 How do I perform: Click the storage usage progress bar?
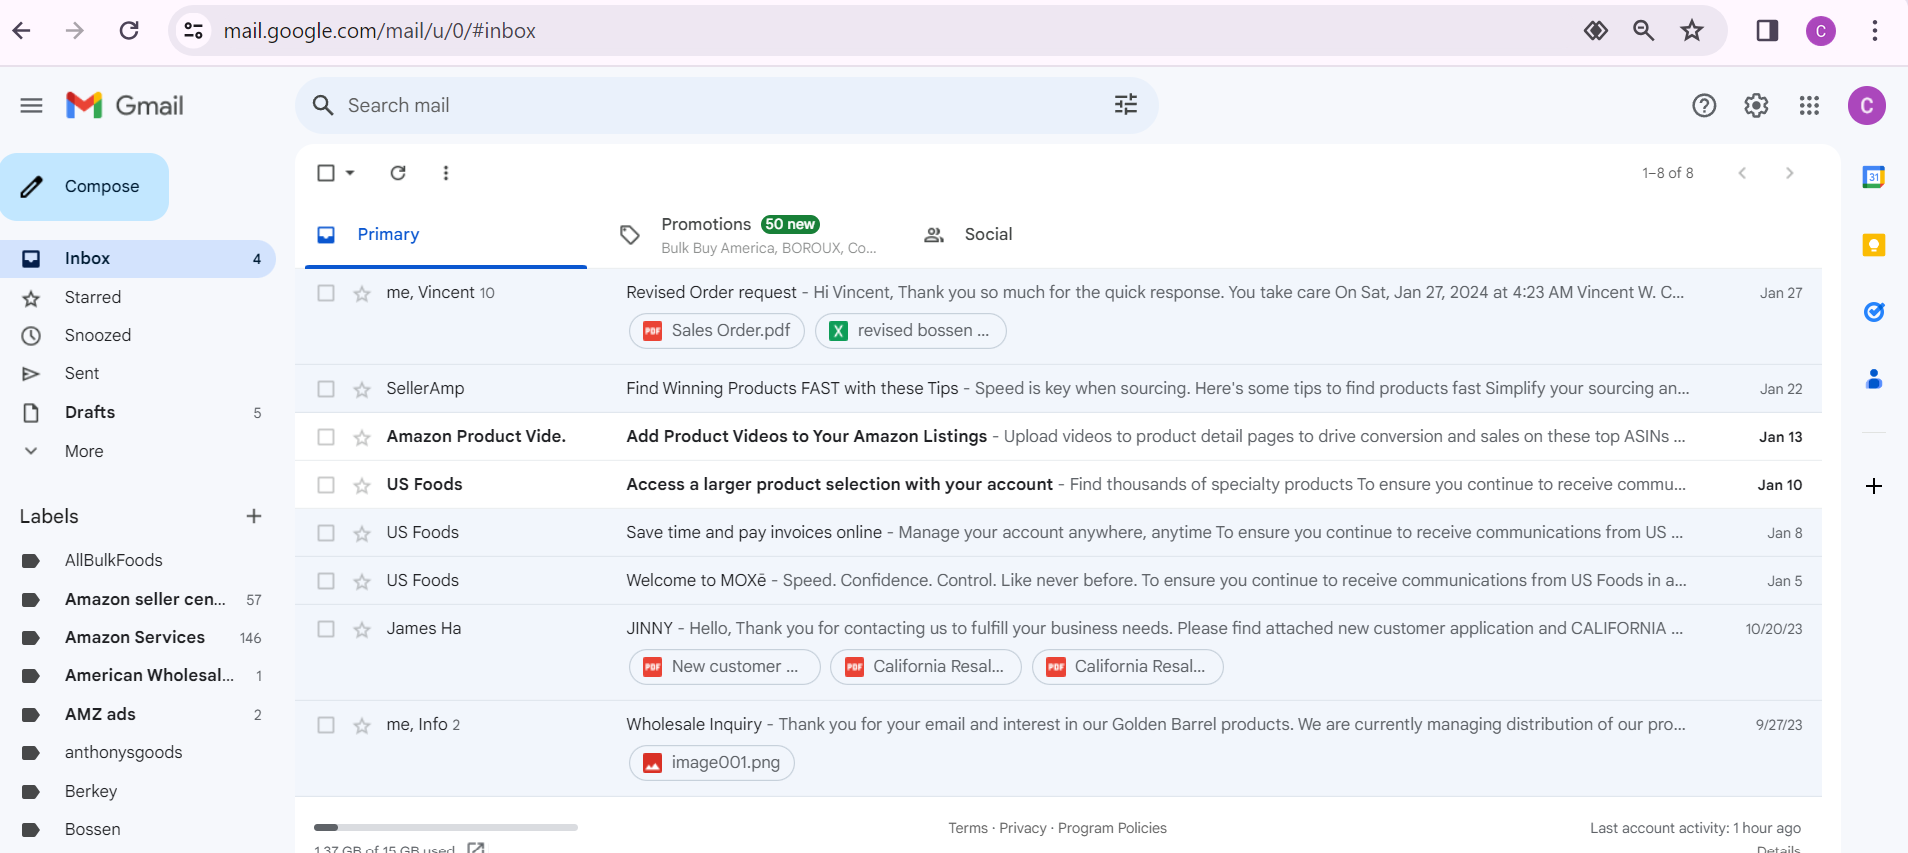(x=446, y=827)
